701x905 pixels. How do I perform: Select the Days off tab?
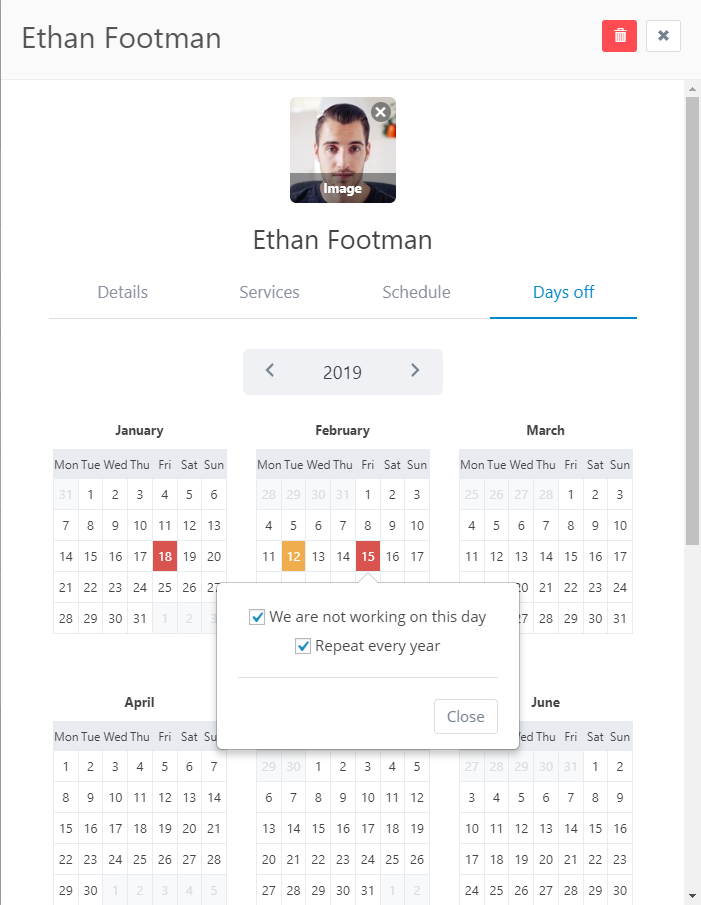click(563, 292)
